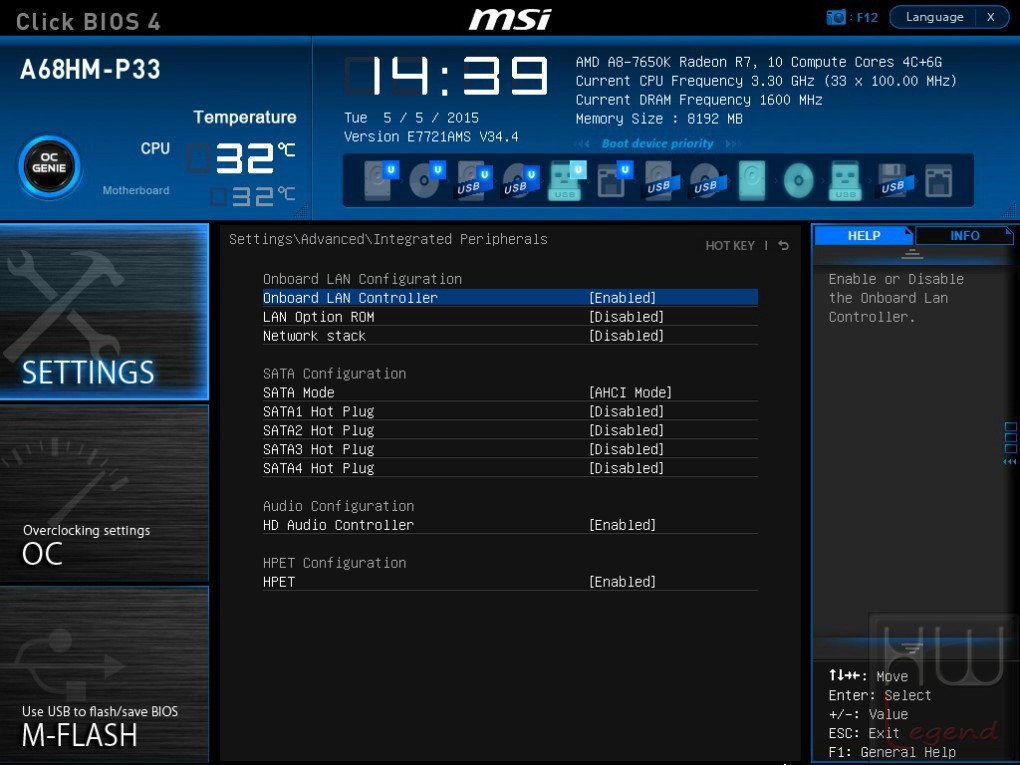Image resolution: width=1020 pixels, height=765 pixels.
Task: Click left arrows beside Boot device priority
Action: [582, 144]
